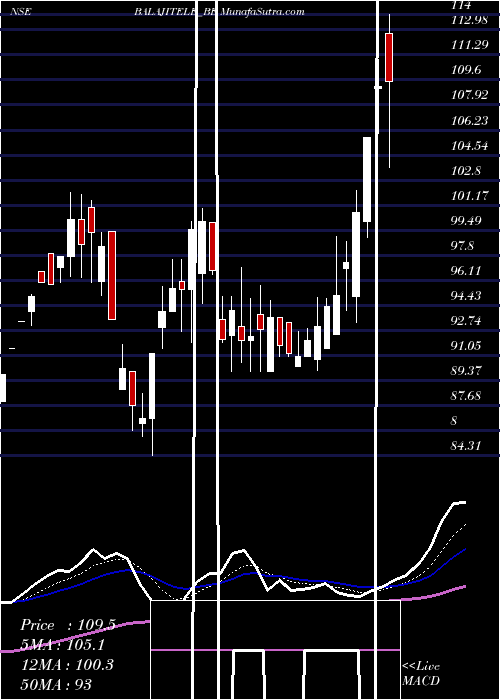
Task: Click the 102.8 price axis label
Action: point(466,171)
